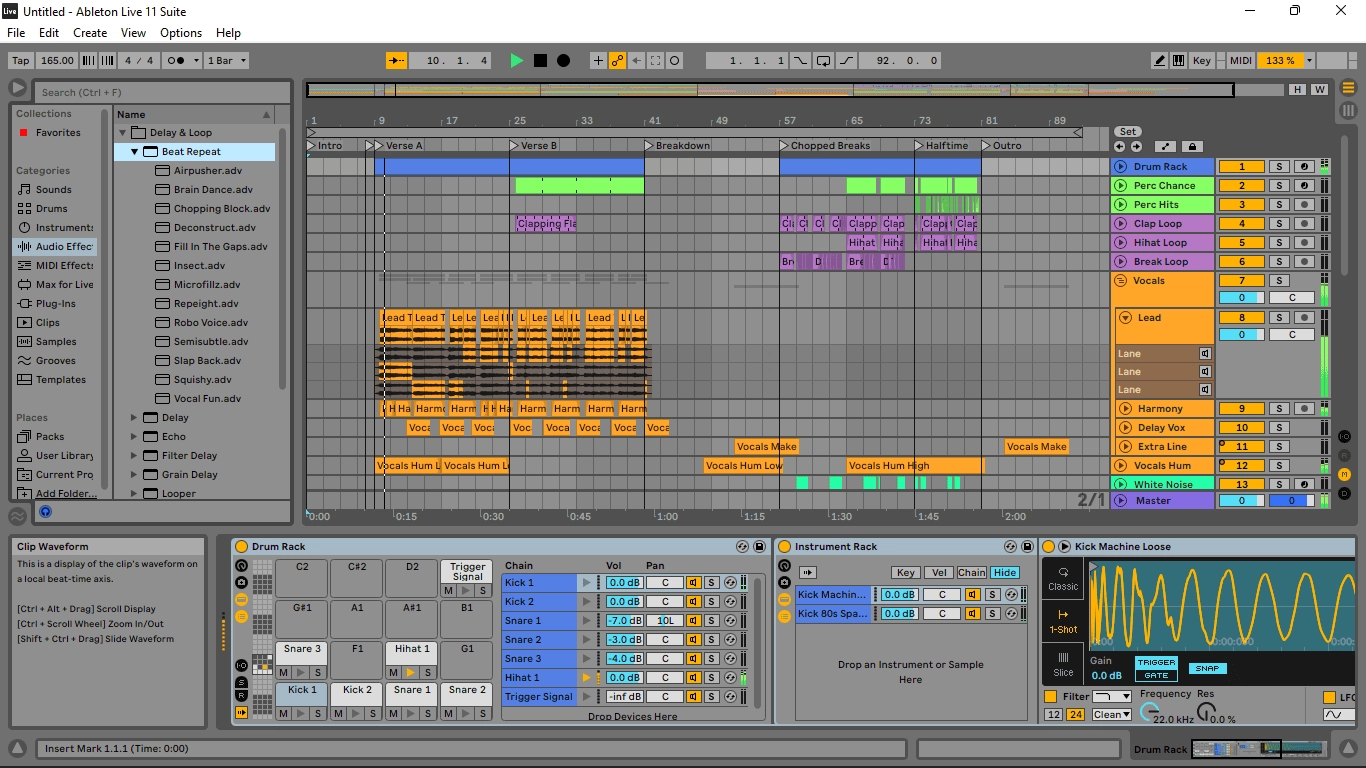Toggle Lock Envelopes padlock icon
Viewport: 1366px width, 768px height.
pyautogui.click(x=1192, y=146)
